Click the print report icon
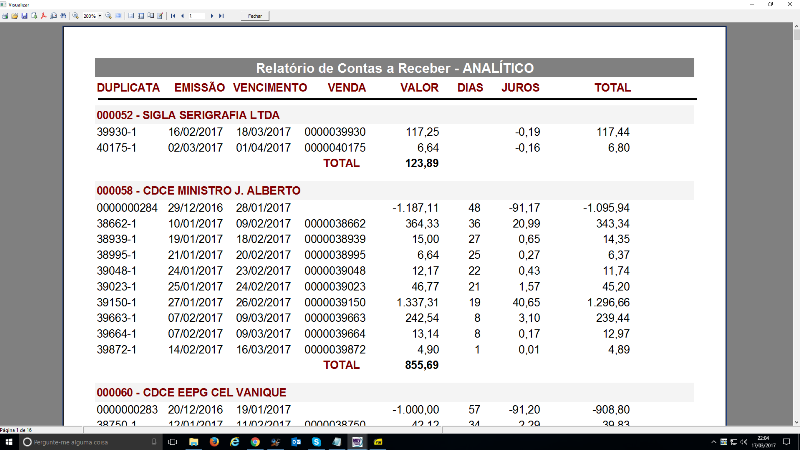The width and height of the screenshot is (800, 450). coord(5,16)
